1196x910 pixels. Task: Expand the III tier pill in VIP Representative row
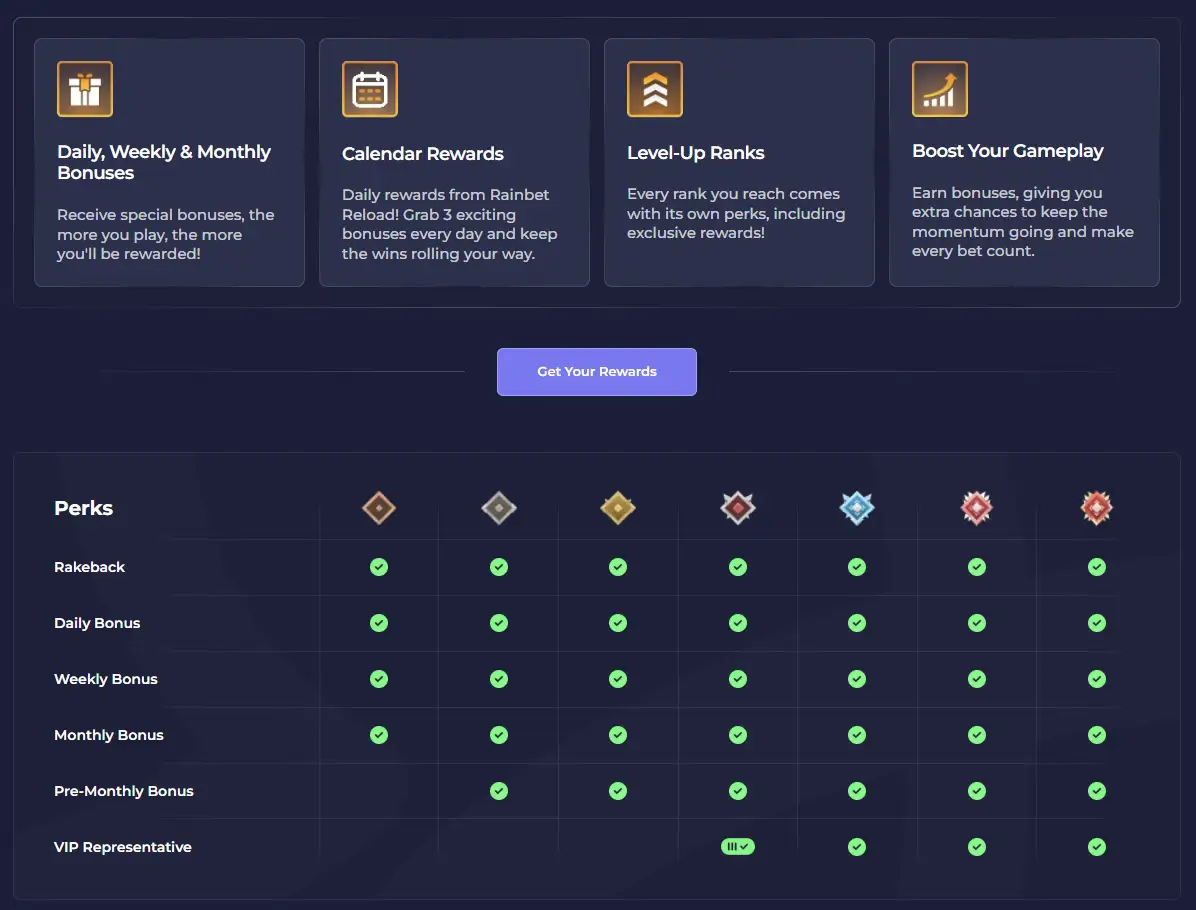[737, 846]
